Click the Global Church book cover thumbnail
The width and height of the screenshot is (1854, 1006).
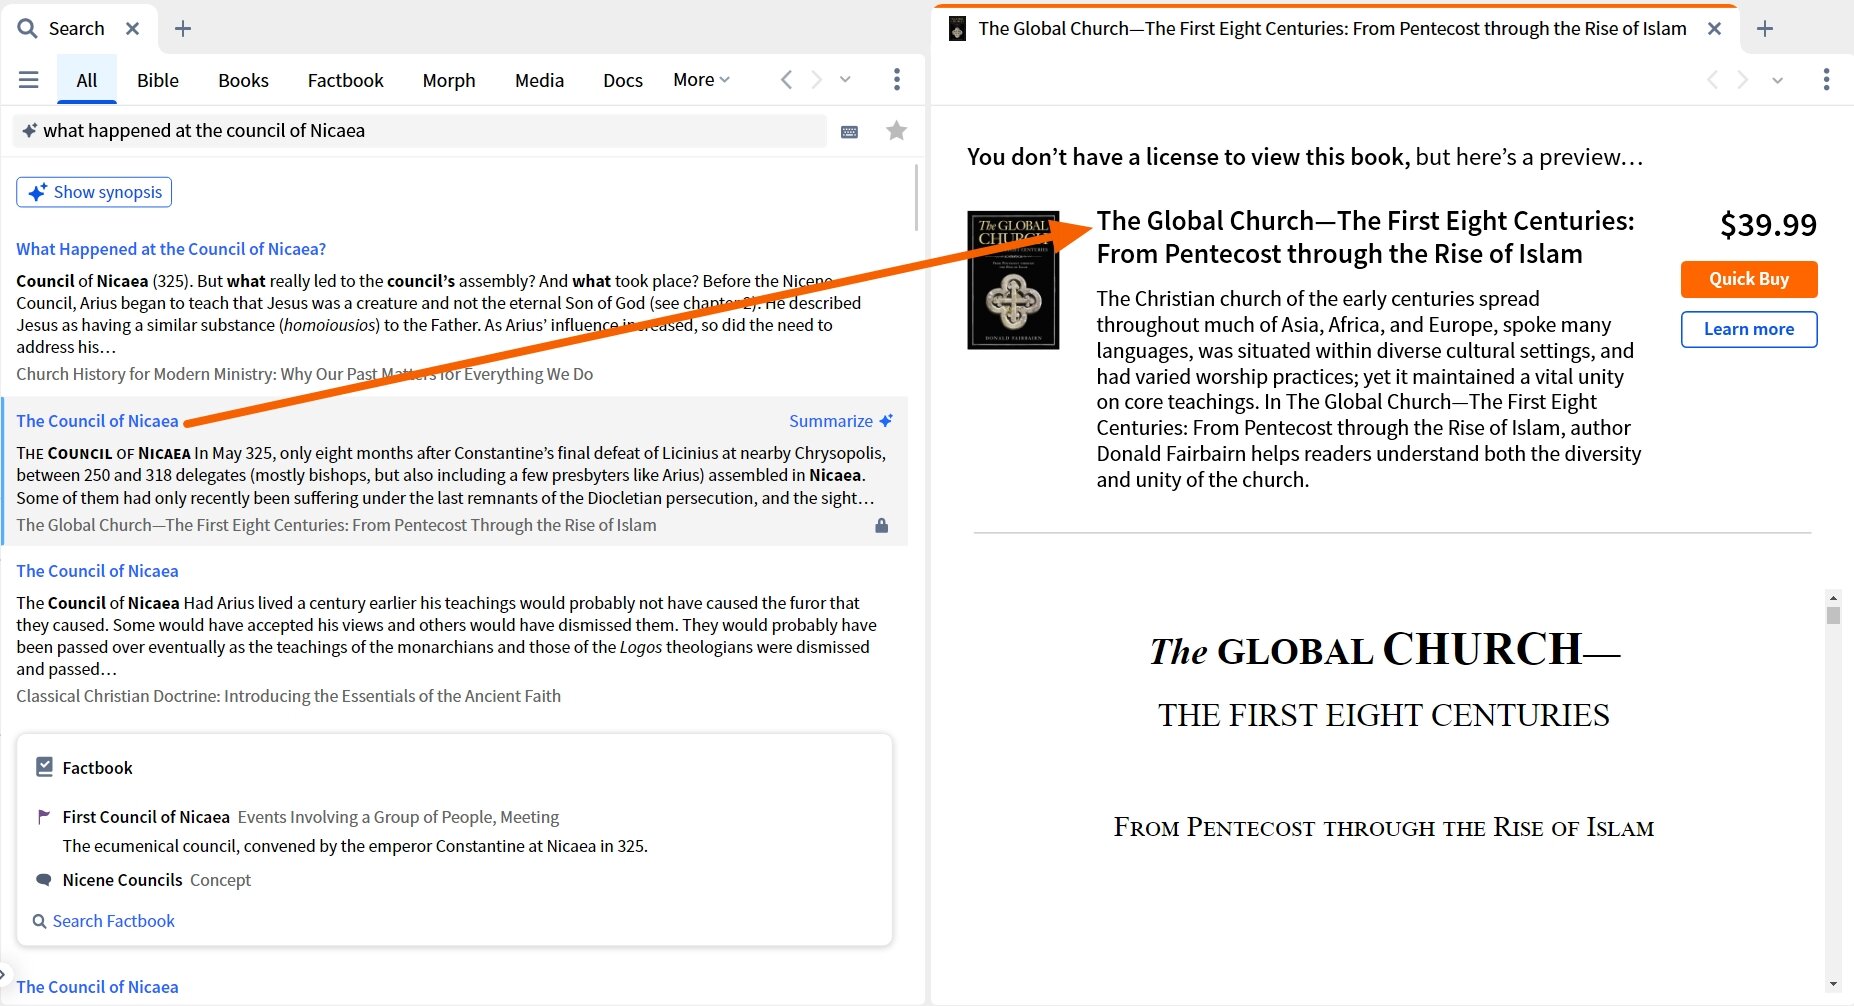coord(1013,280)
